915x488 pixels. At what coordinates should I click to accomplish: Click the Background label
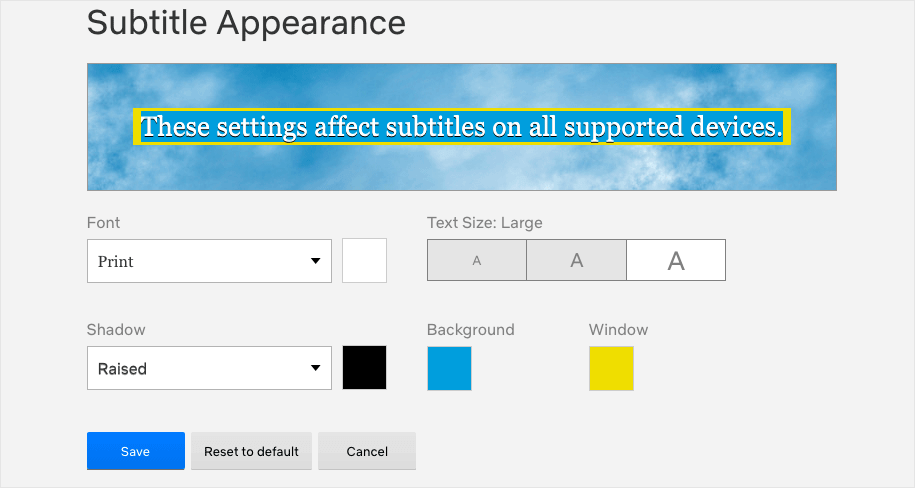click(x=471, y=330)
